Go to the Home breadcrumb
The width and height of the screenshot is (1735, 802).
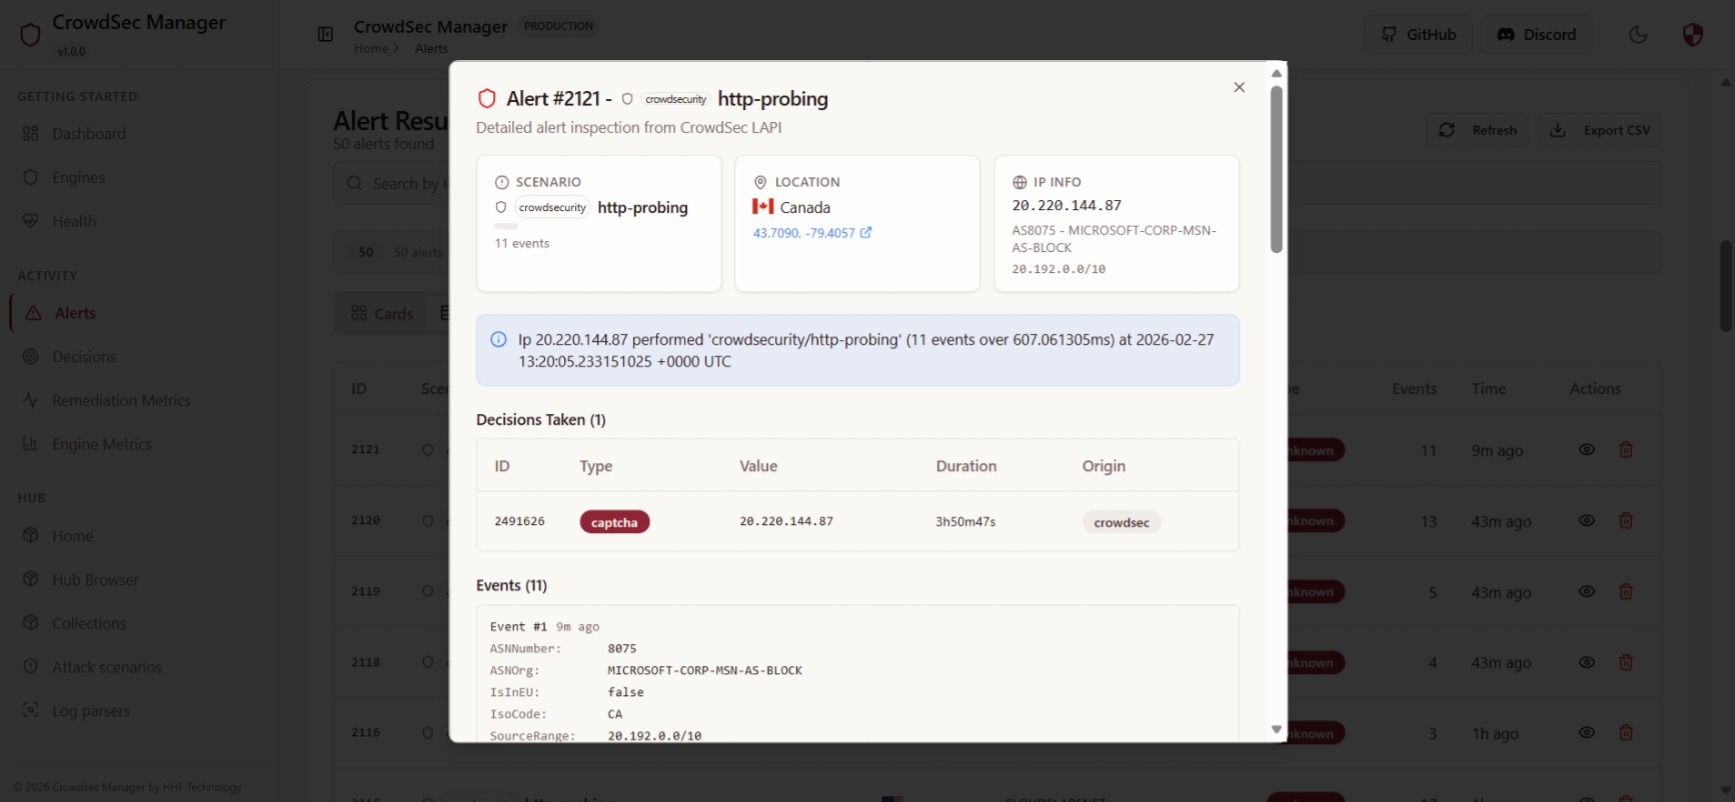371,48
